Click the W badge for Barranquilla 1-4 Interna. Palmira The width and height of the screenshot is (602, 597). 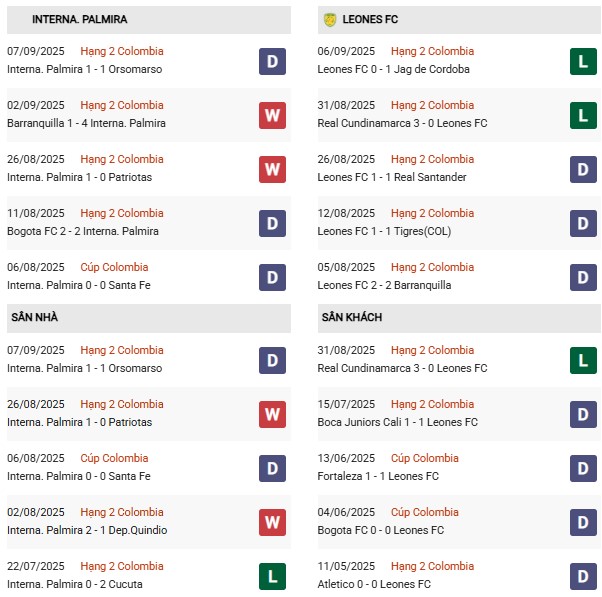272,116
